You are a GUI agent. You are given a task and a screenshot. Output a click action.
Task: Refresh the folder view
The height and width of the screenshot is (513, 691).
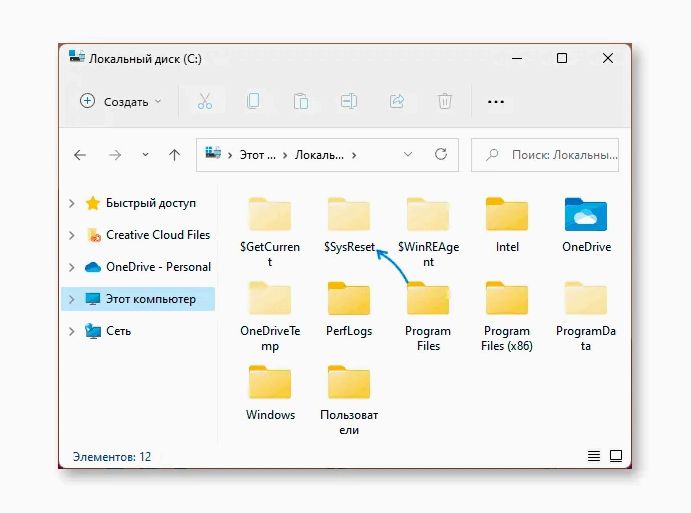pyautogui.click(x=441, y=154)
